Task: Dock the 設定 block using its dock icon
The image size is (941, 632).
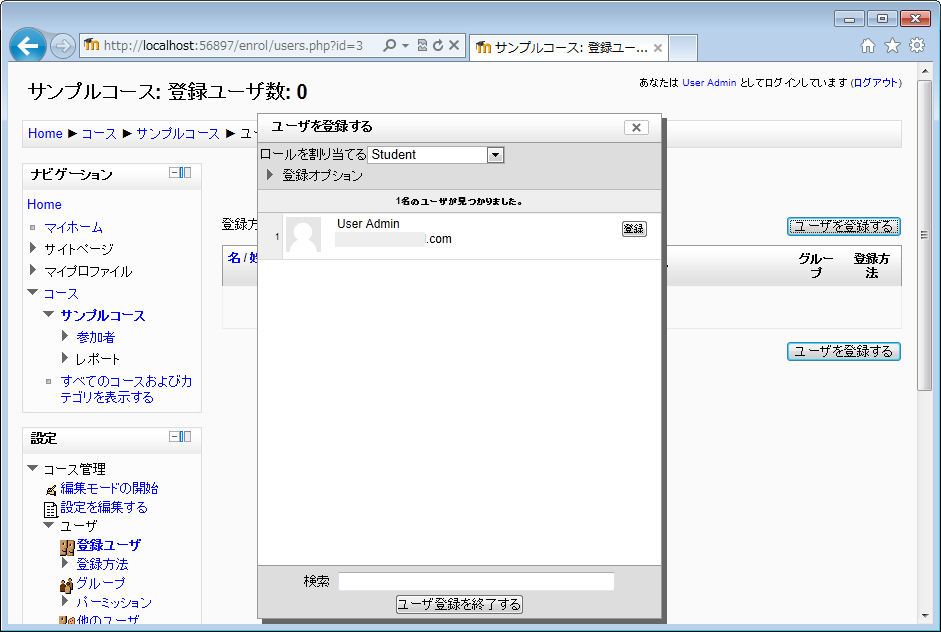Action: tap(186, 437)
